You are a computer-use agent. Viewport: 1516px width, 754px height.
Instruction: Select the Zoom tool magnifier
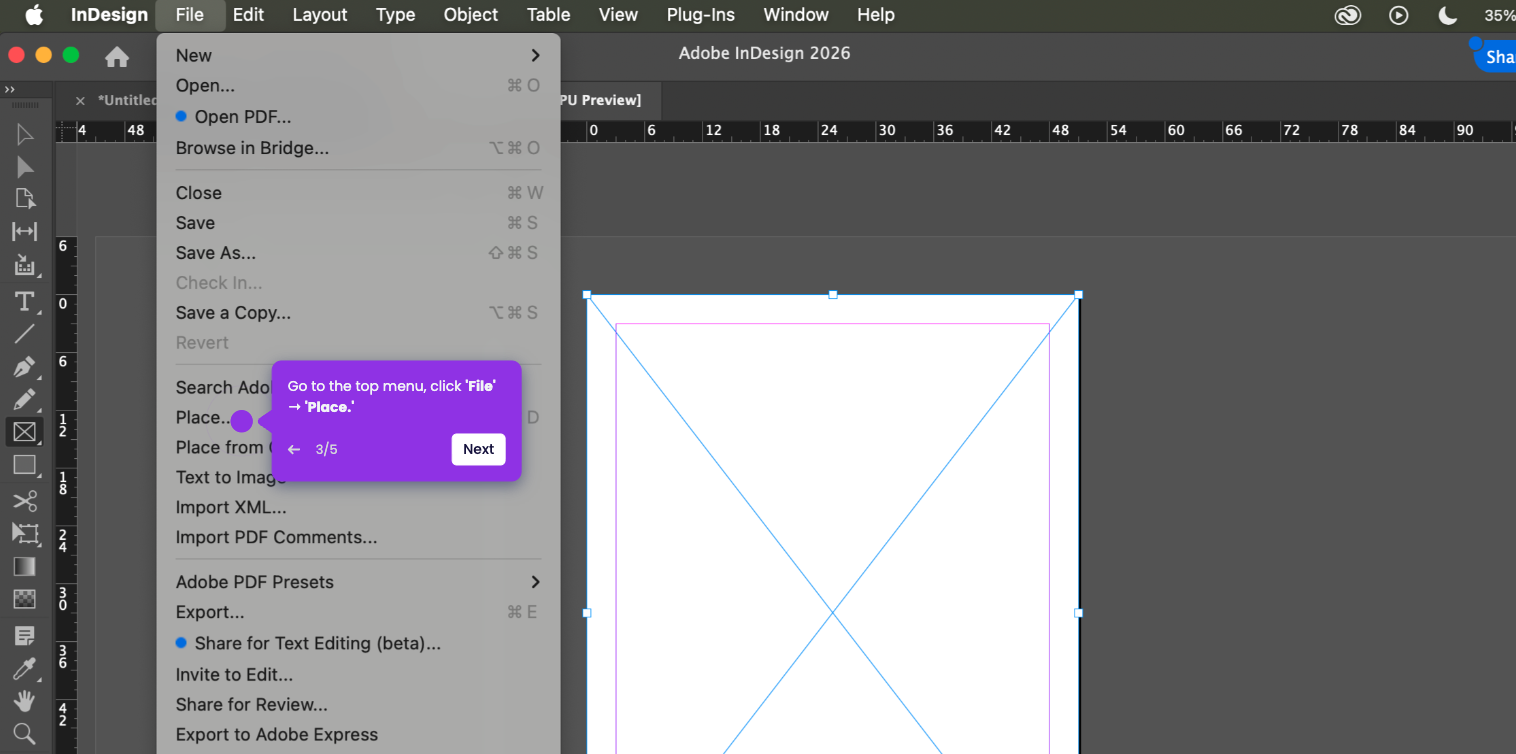click(x=25, y=733)
